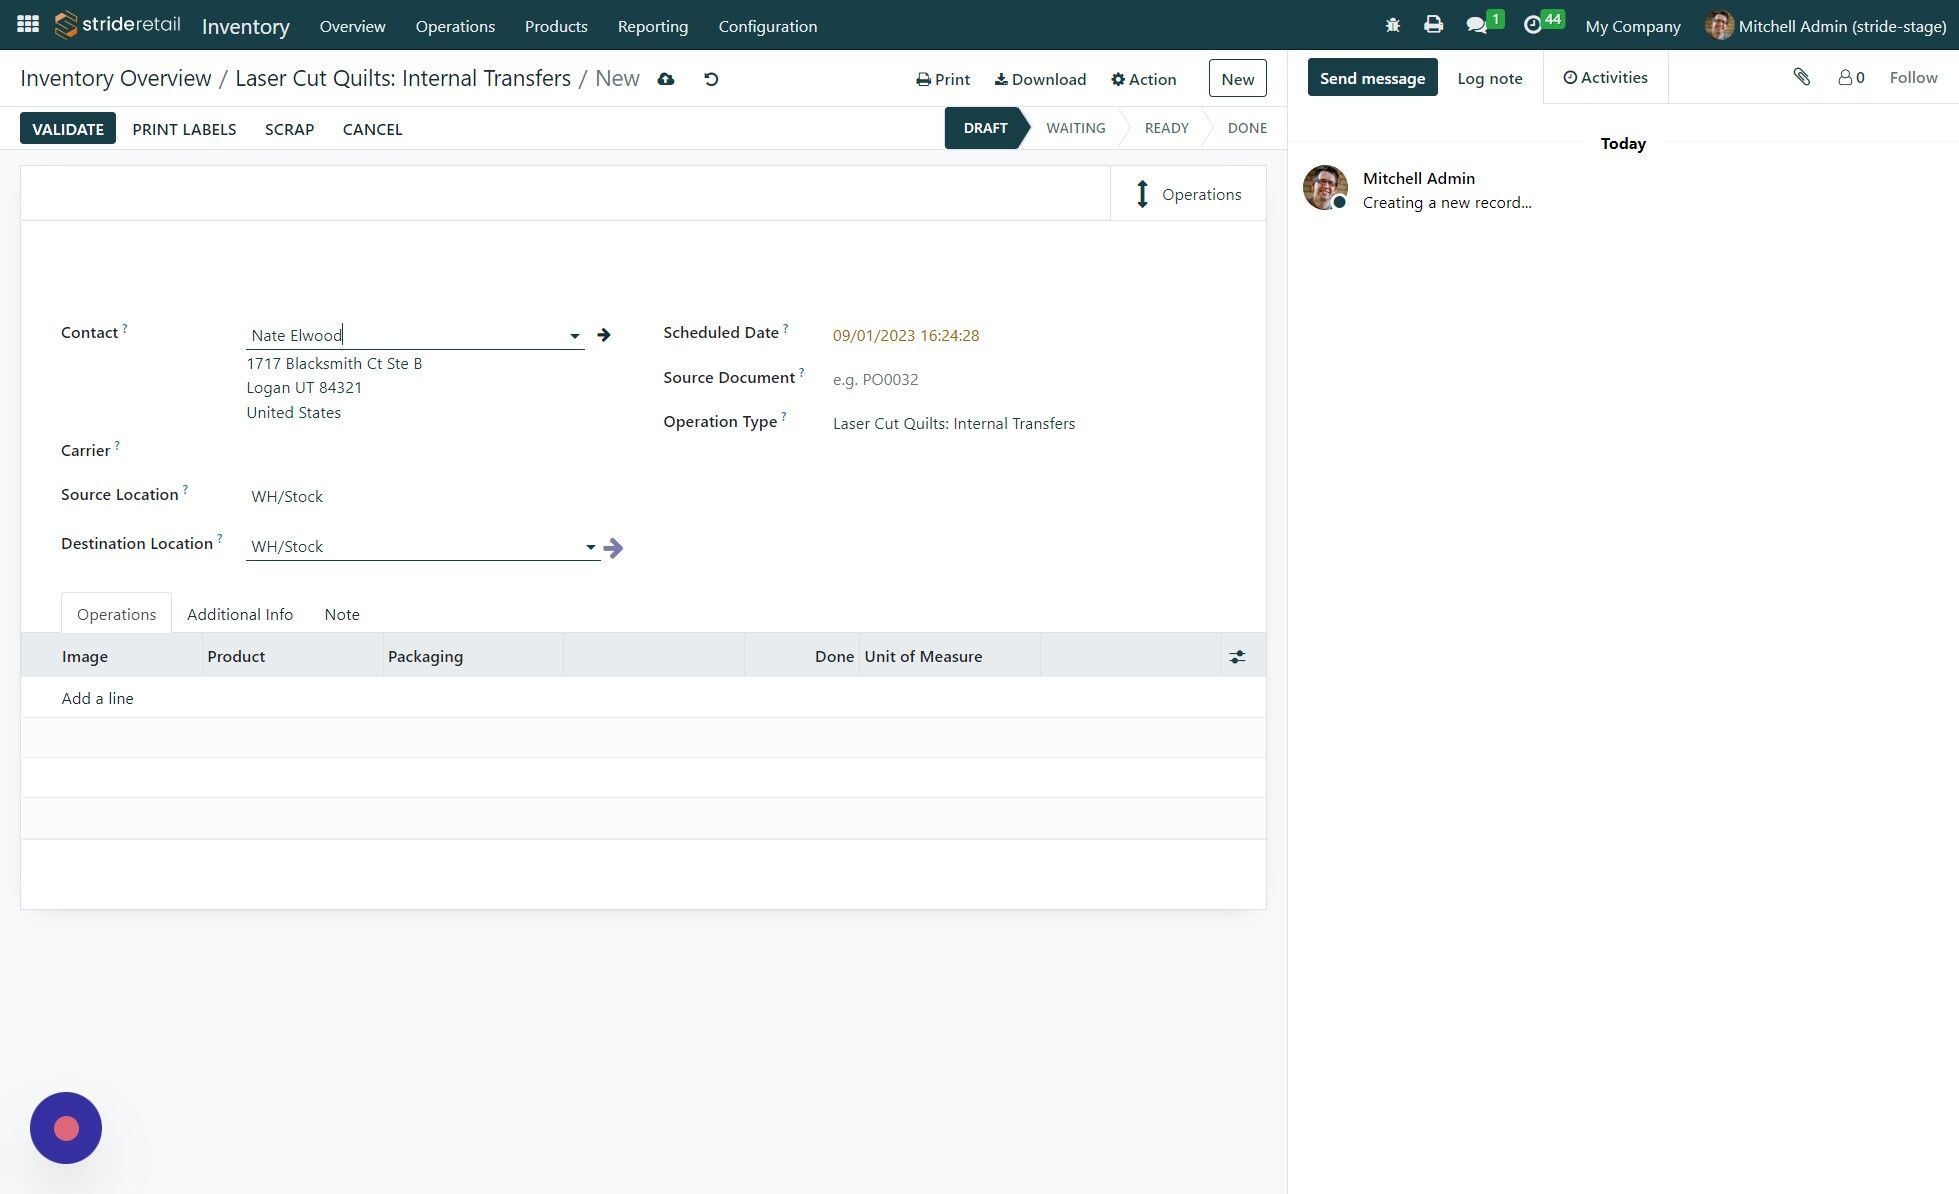
Task: Select the DONE status stage
Action: (1247, 128)
